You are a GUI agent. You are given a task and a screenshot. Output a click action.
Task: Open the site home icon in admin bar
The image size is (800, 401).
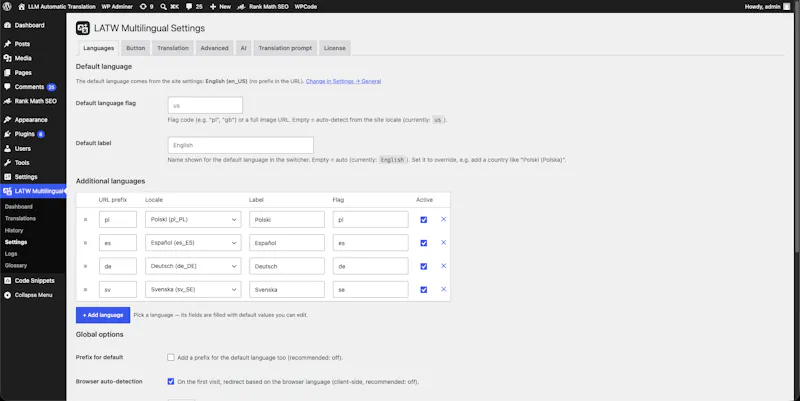(21, 7)
